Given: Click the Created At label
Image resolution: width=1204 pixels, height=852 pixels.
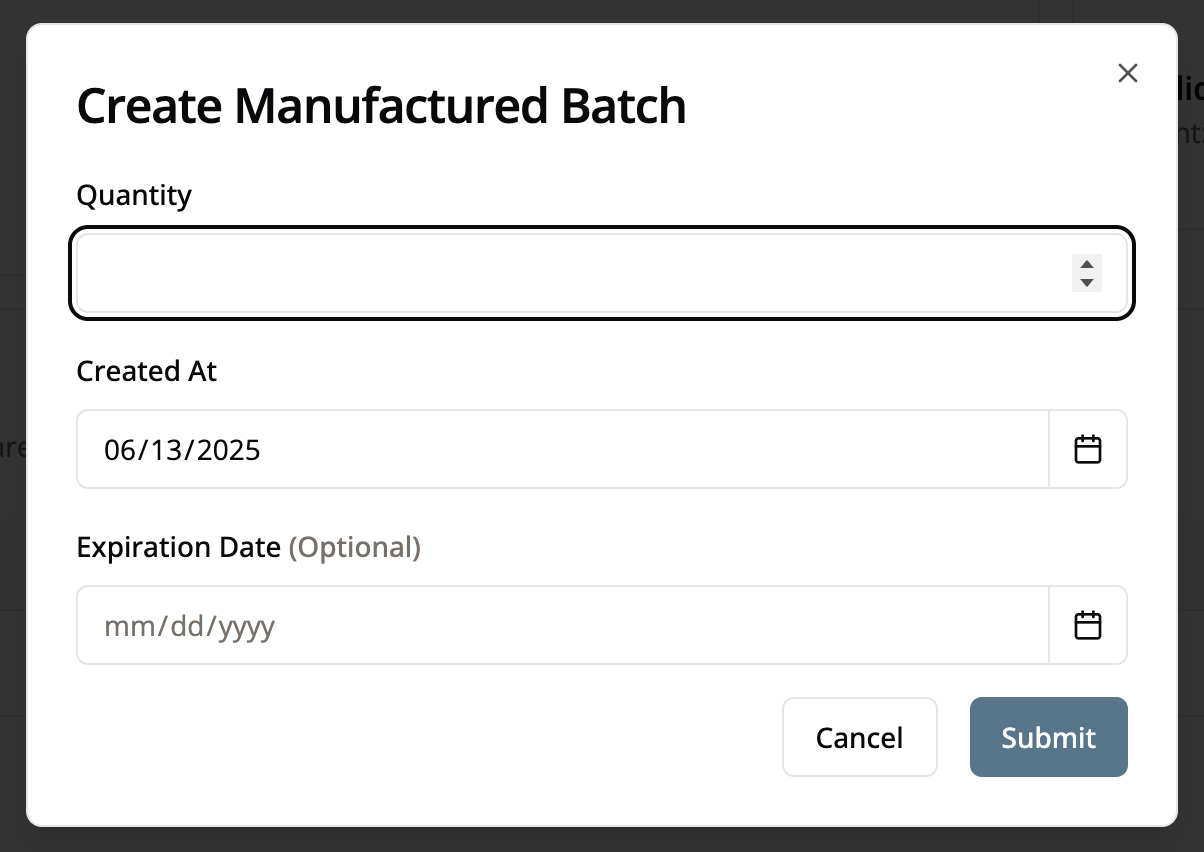Looking at the screenshot, I should click(x=147, y=371).
